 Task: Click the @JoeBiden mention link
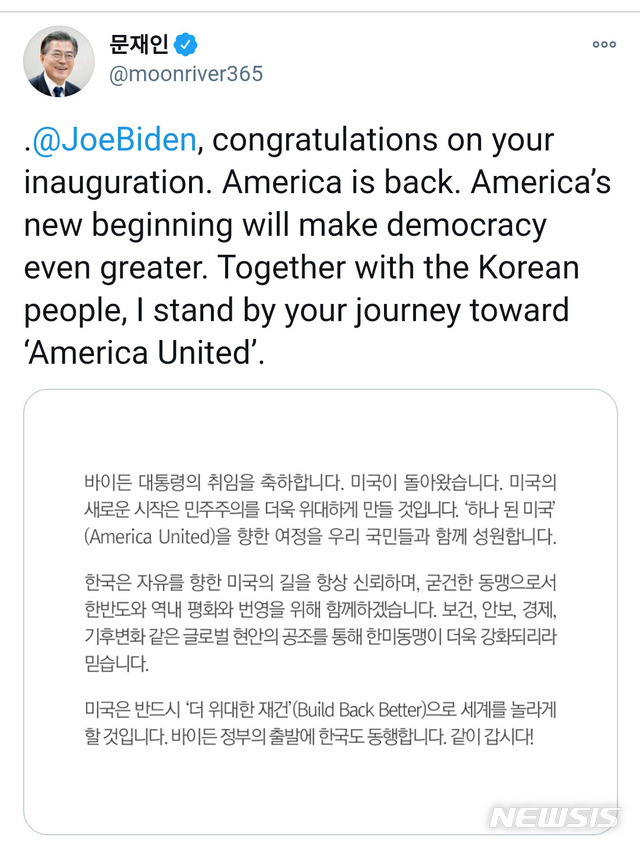coord(114,139)
